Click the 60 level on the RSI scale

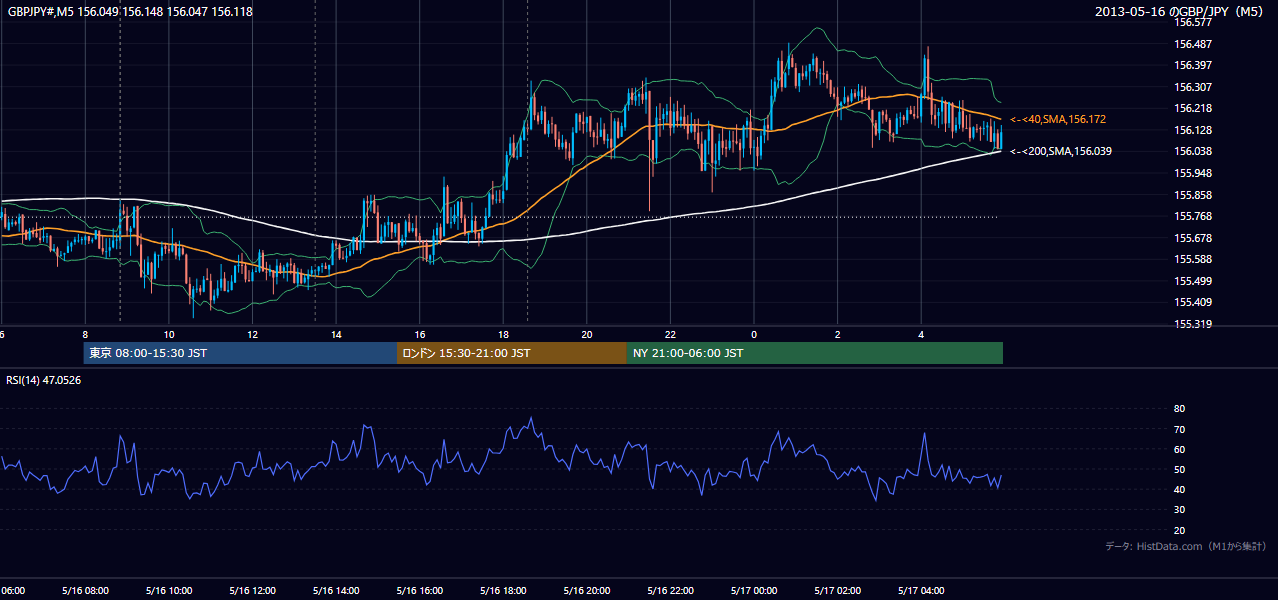1179,449
